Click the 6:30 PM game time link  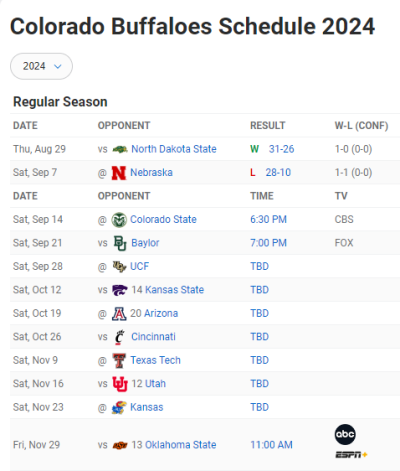pyautogui.click(x=268, y=220)
